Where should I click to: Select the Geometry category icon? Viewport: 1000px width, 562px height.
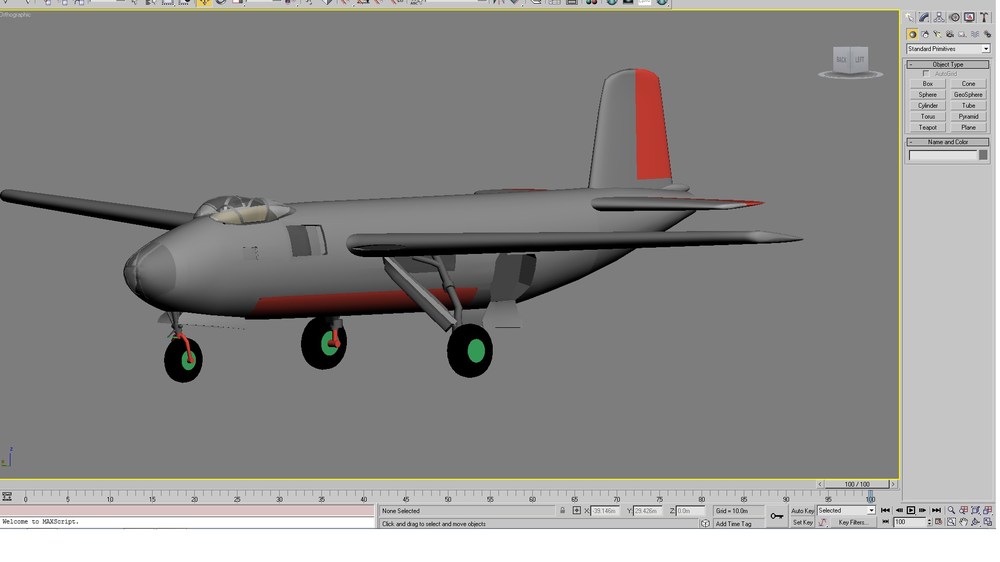[x=912, y=34]
